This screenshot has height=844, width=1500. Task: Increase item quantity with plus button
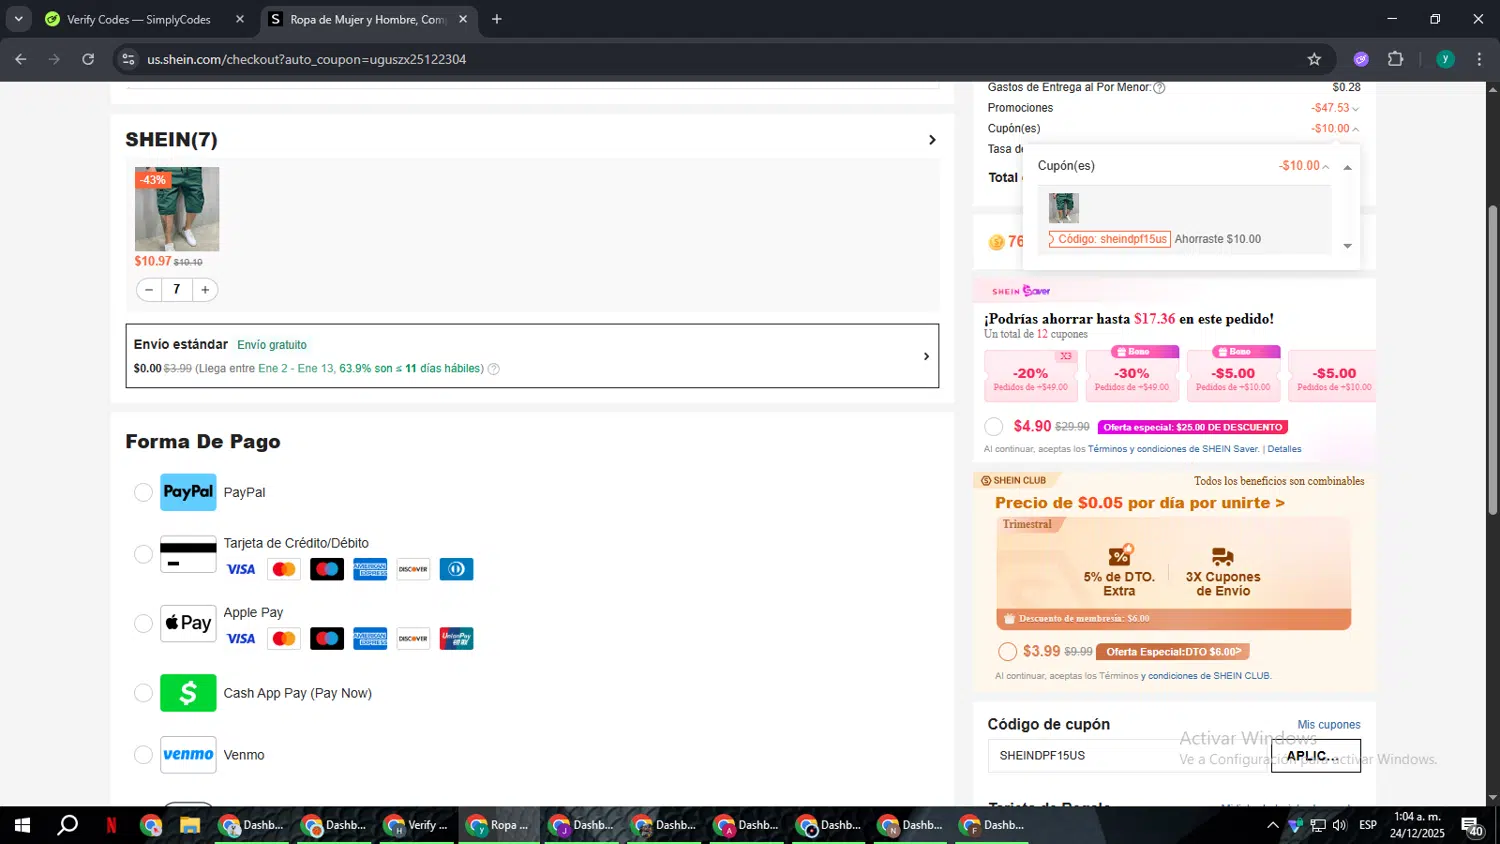tap(205, 290)
